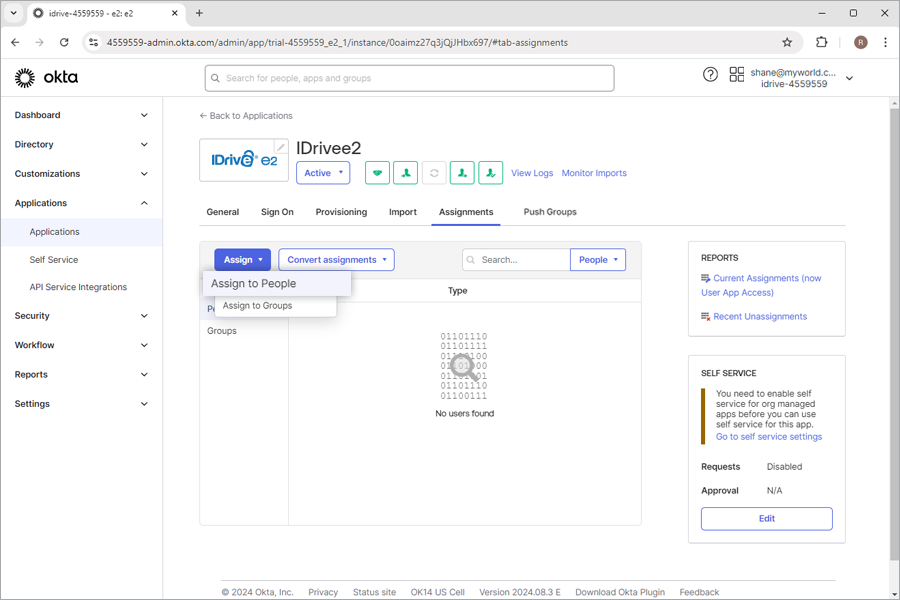Viewport: 900px width, 600px height.
Task: Go to self service settings link
Action: pyautogui.click(x=769, y=437)
